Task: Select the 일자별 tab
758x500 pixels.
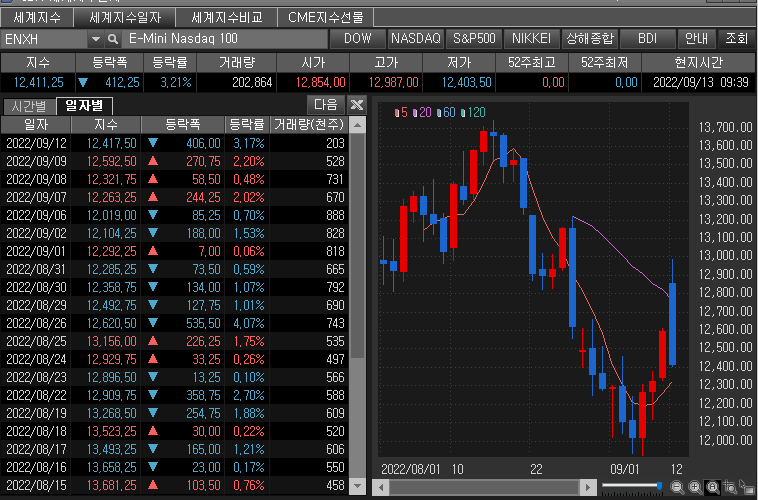Action: point(84,105)
